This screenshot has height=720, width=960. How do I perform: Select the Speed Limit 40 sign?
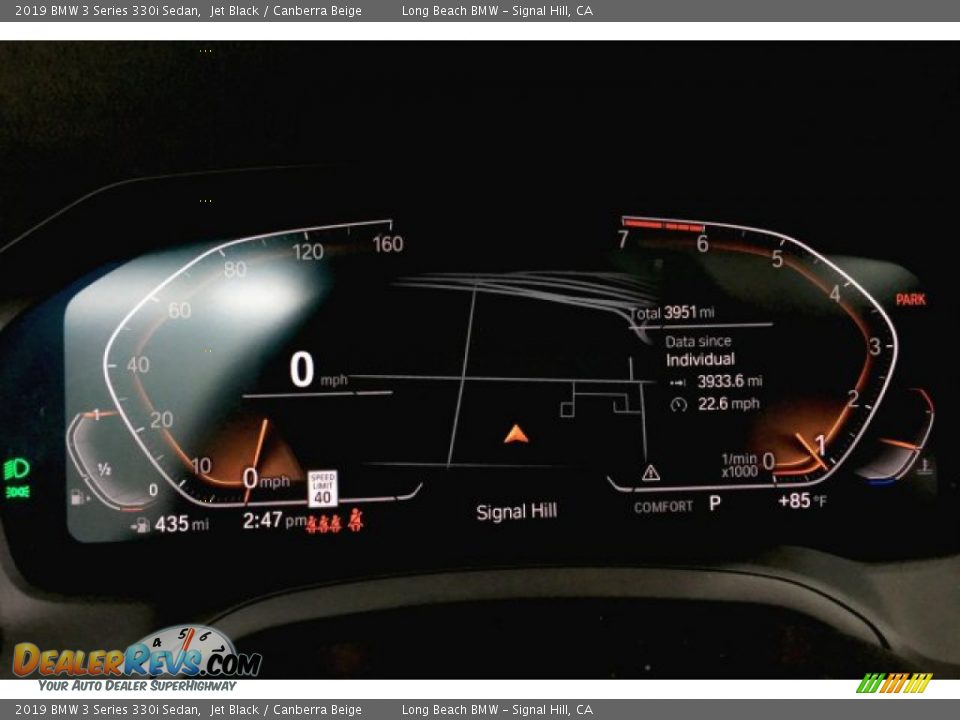point(322,489)
